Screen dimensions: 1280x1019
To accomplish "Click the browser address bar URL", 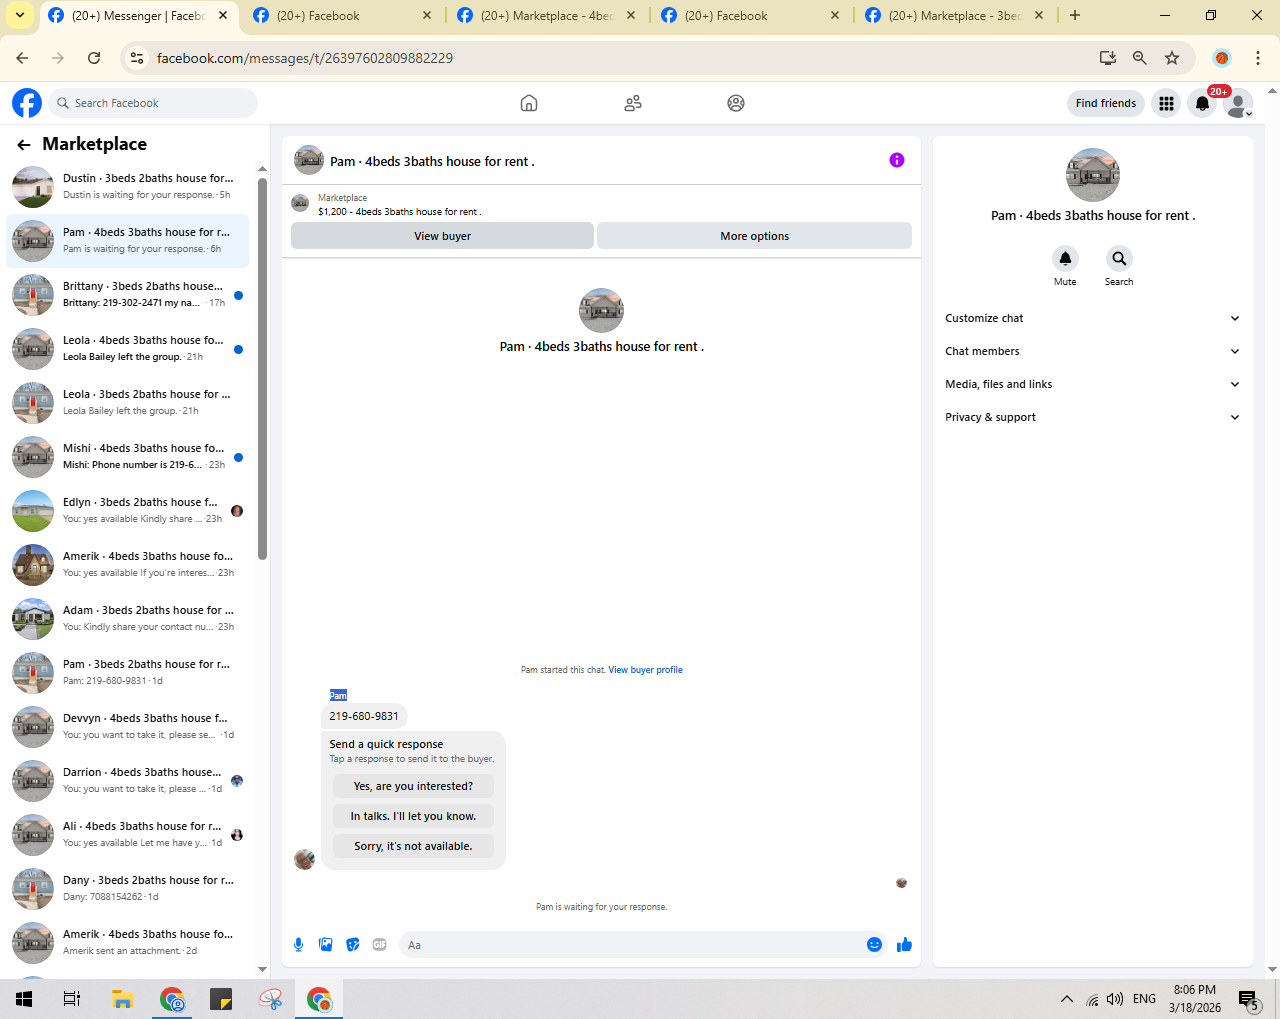I will pos(305,58).
